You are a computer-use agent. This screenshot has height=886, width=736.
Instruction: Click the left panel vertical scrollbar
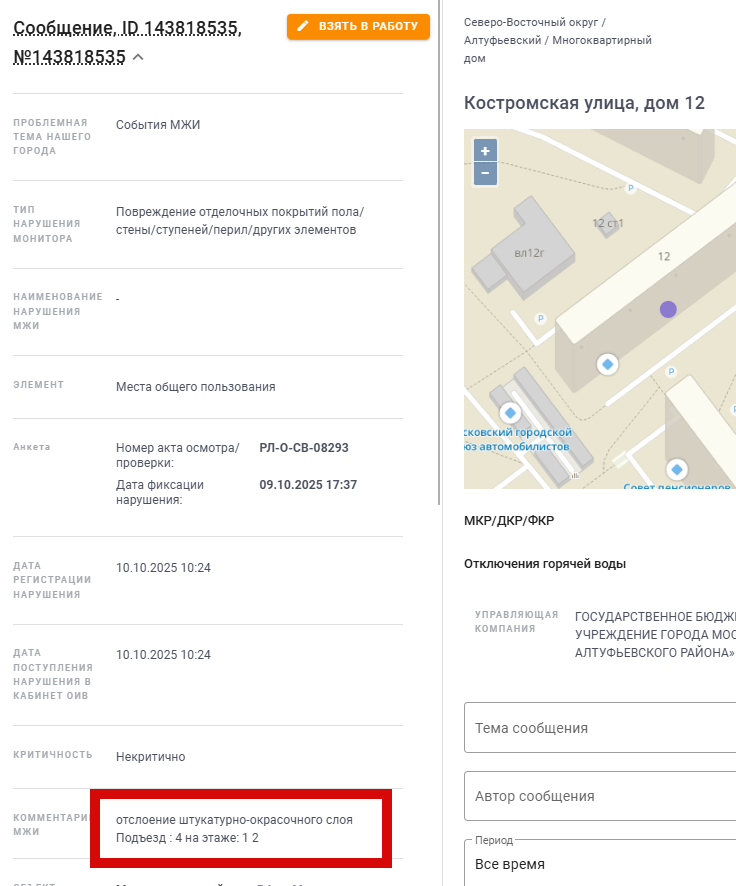pyautogui.click(x=439, y=252)
